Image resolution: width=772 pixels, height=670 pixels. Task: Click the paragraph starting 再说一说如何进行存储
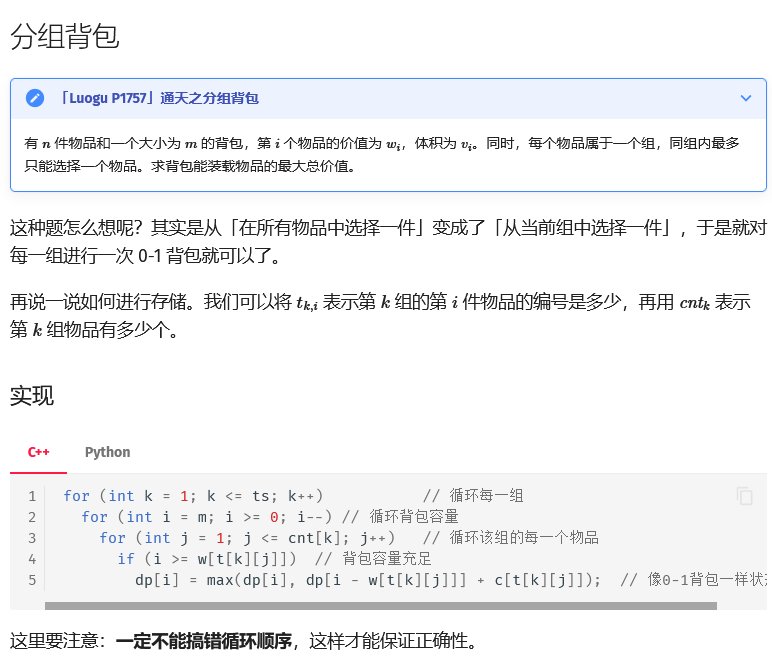(380, 316)
